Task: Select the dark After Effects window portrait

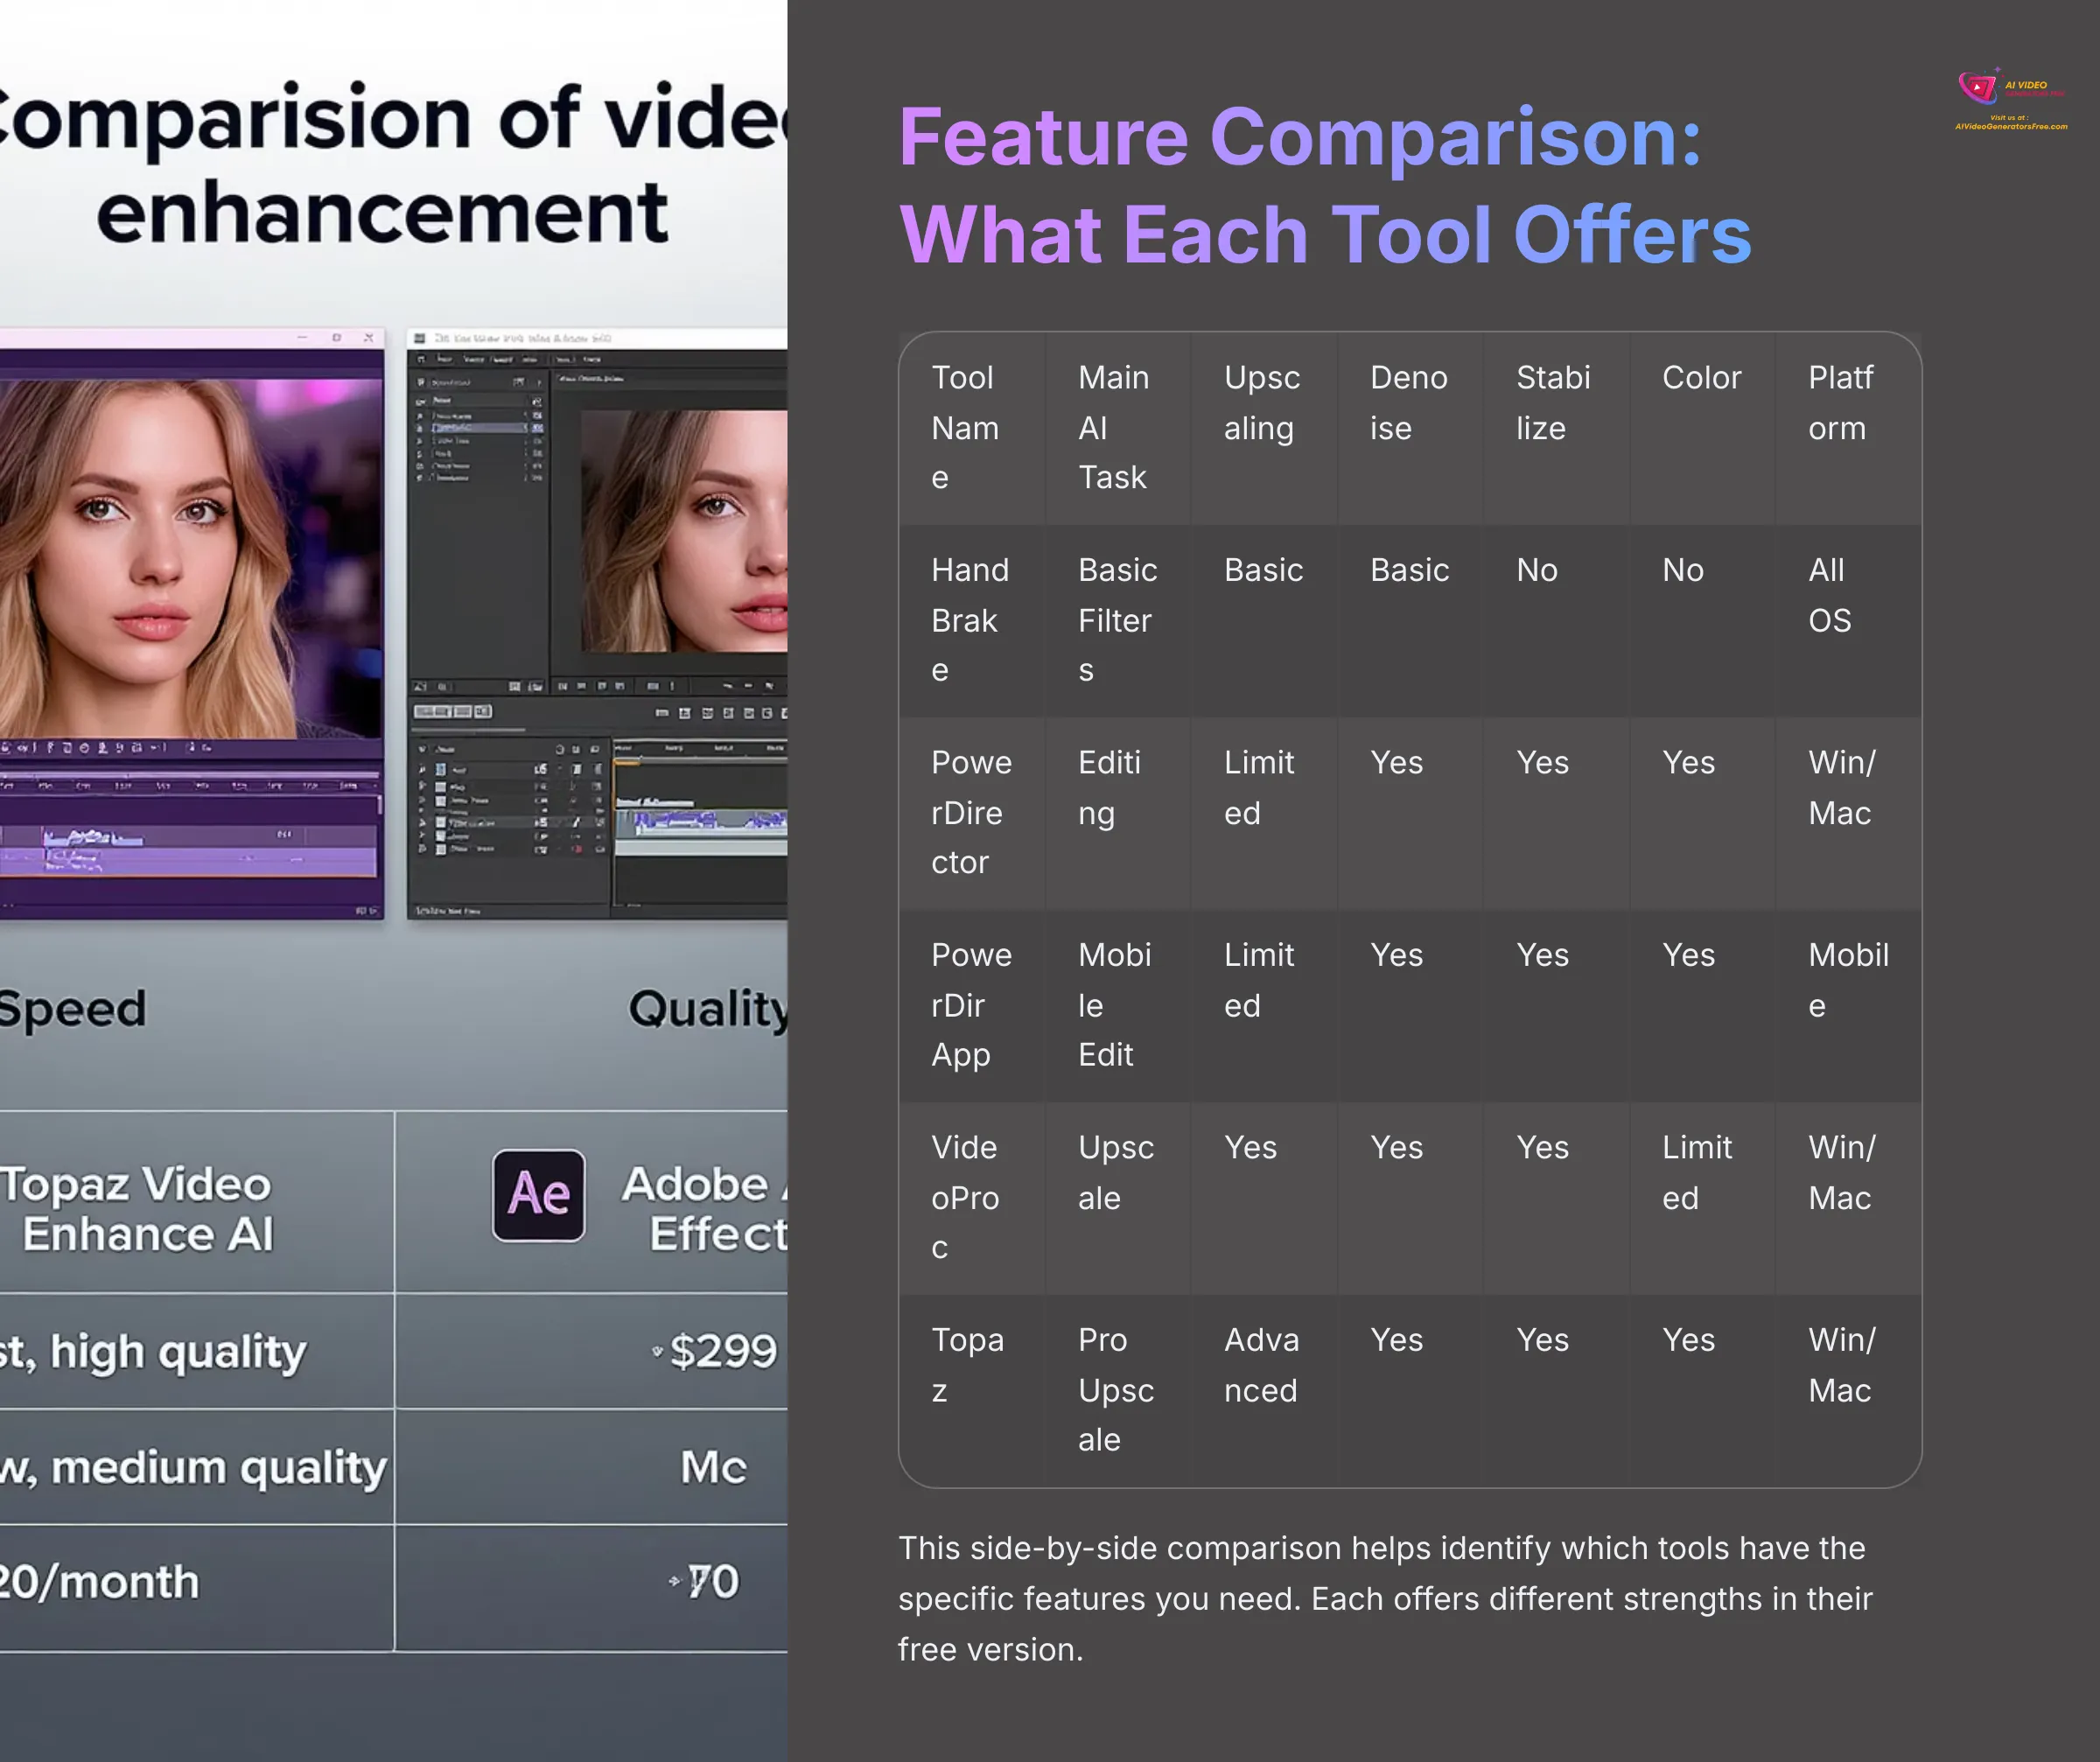Action: [x=684, y=531]
